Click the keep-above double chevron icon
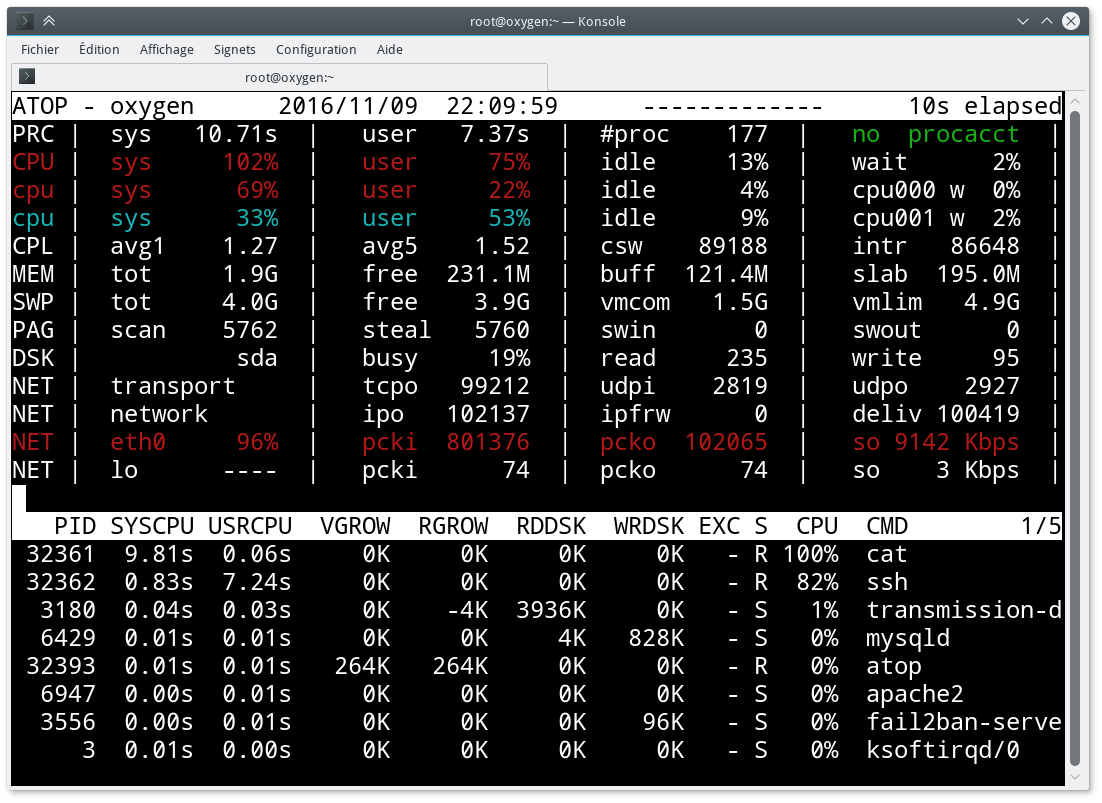1102x803 pixels. pyautogui.click(x=48, y=21)
